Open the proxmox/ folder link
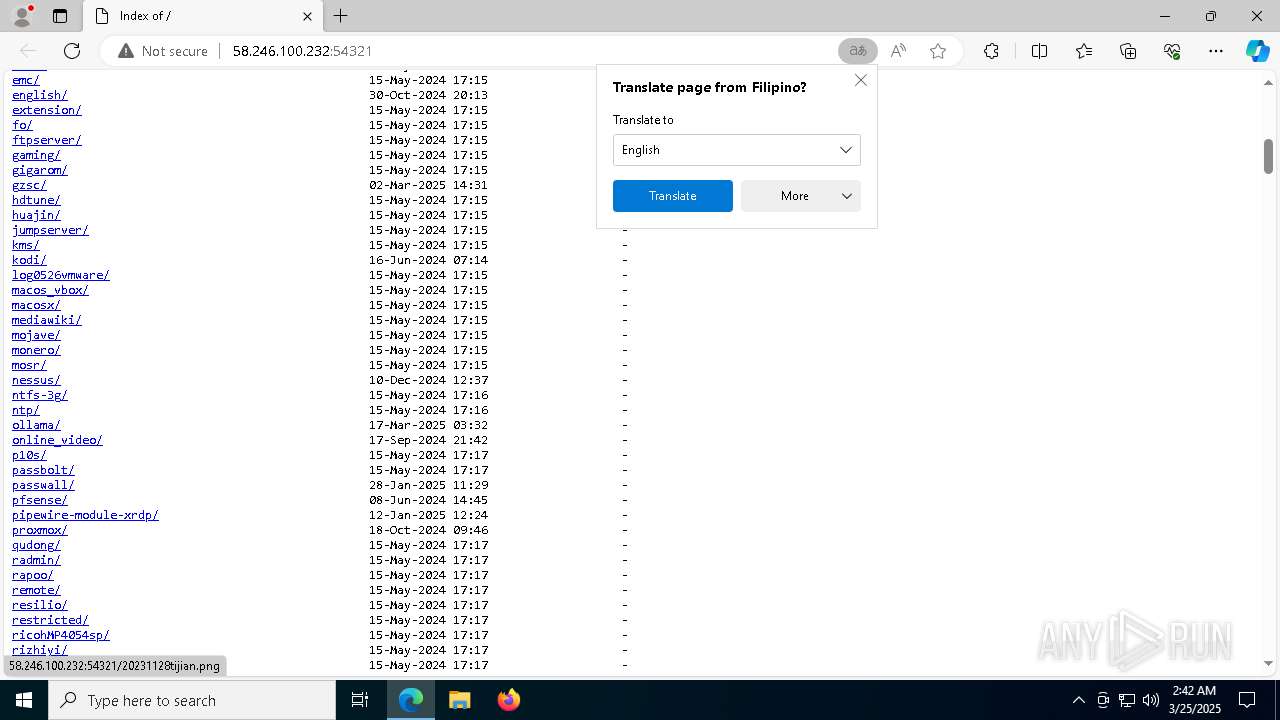 pos(40,530)
